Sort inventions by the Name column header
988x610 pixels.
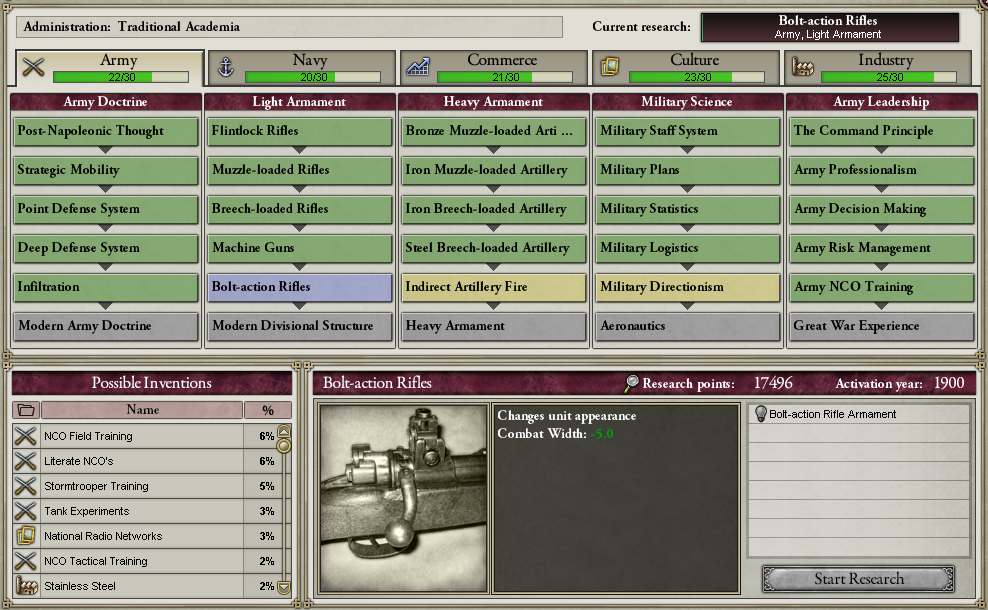coord(142,410)
